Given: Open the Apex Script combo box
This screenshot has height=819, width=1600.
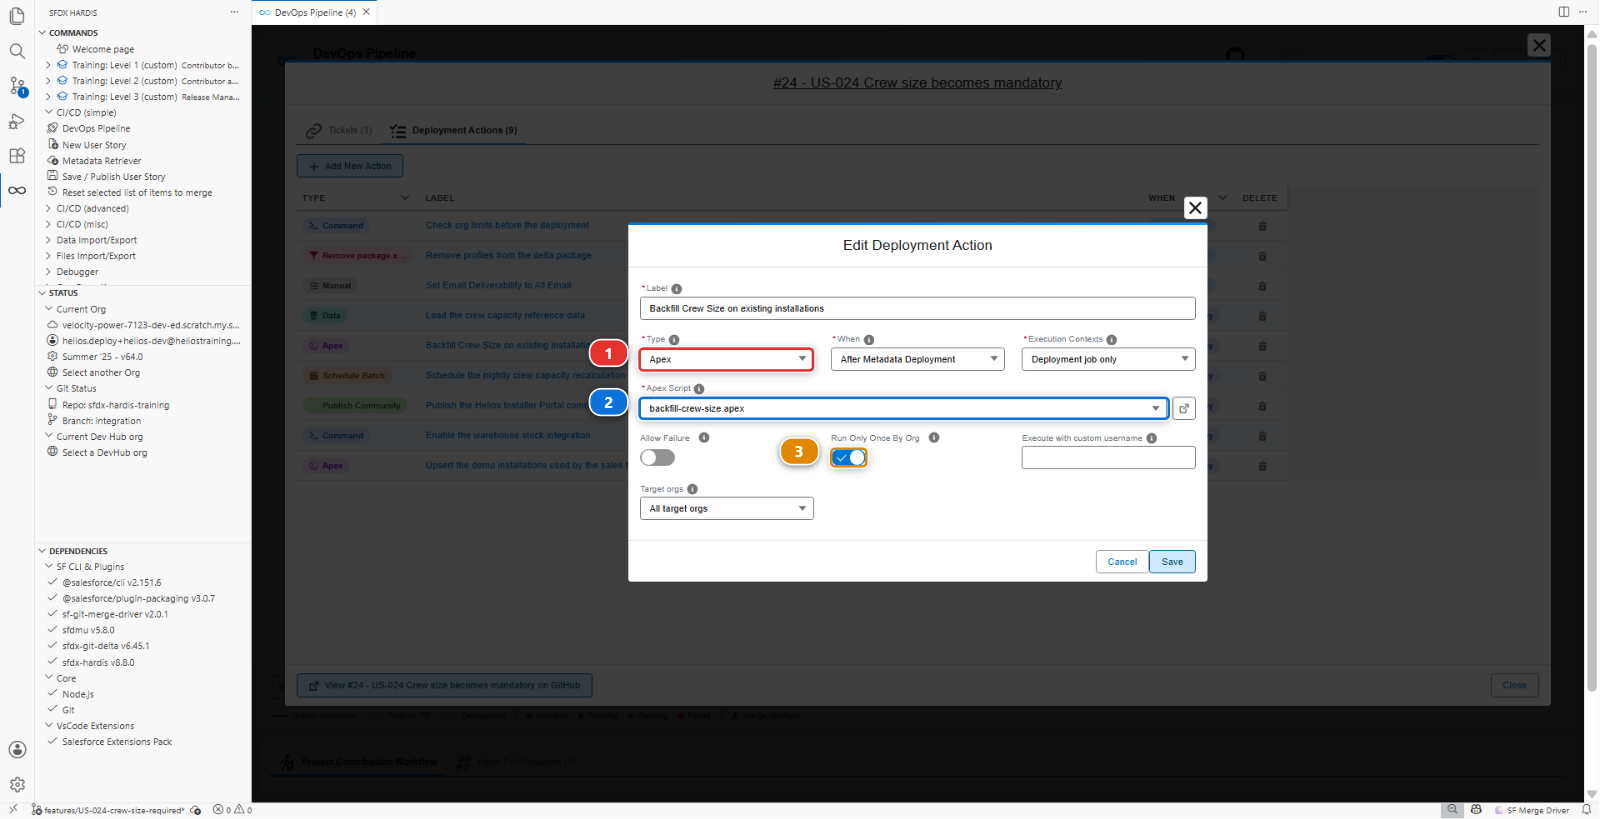Looking at the screenshot, I should pyautogui.click(x=904, y=408).
